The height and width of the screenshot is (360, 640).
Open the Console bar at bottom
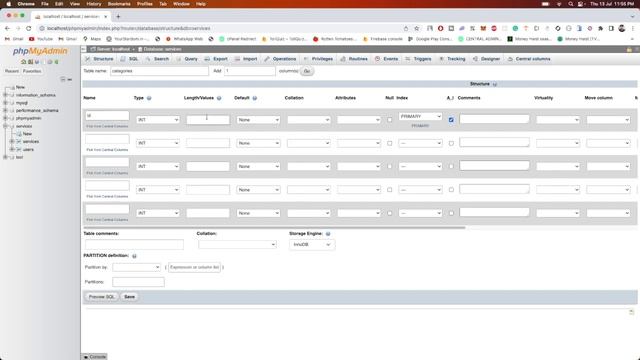(x=95, y=357)
